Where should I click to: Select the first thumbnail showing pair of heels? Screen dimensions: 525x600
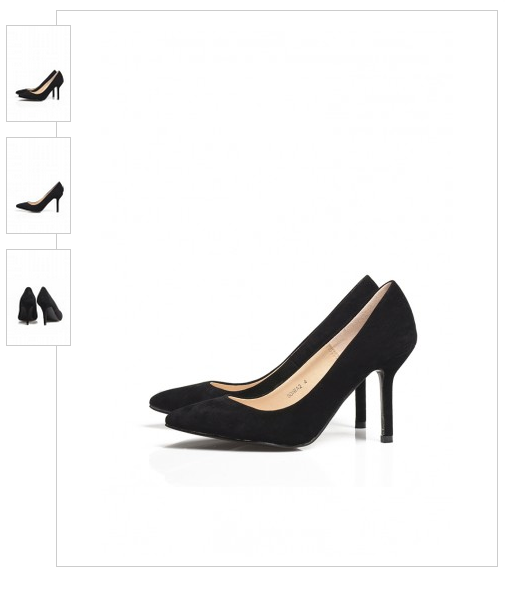point(38,73)
